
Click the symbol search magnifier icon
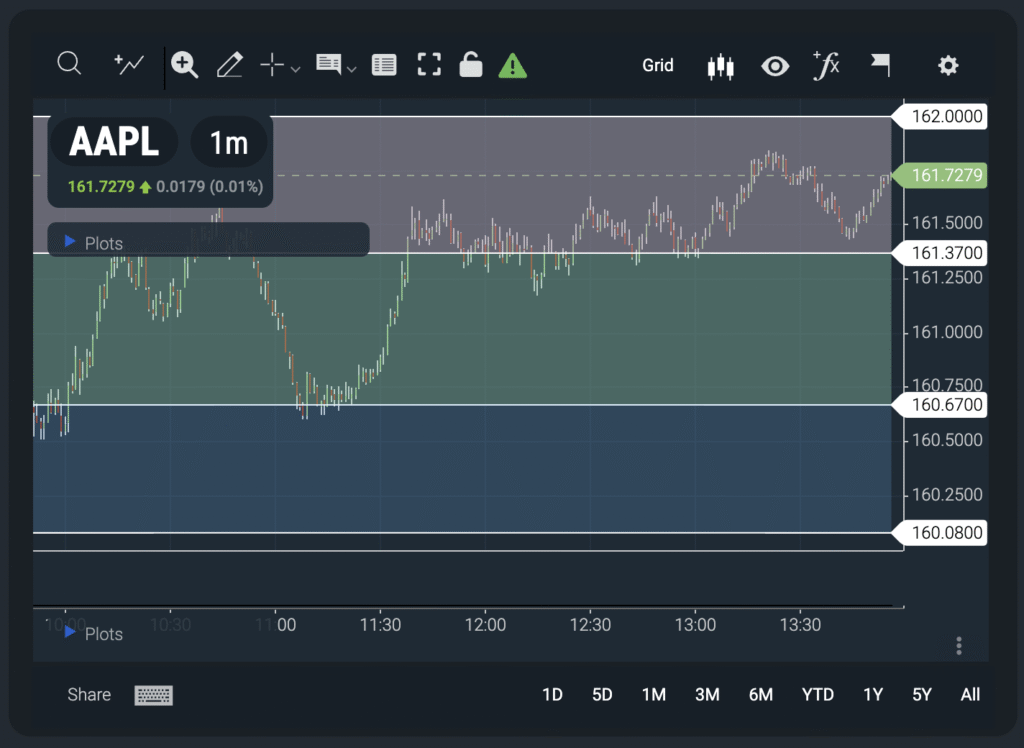pos(69,65)
